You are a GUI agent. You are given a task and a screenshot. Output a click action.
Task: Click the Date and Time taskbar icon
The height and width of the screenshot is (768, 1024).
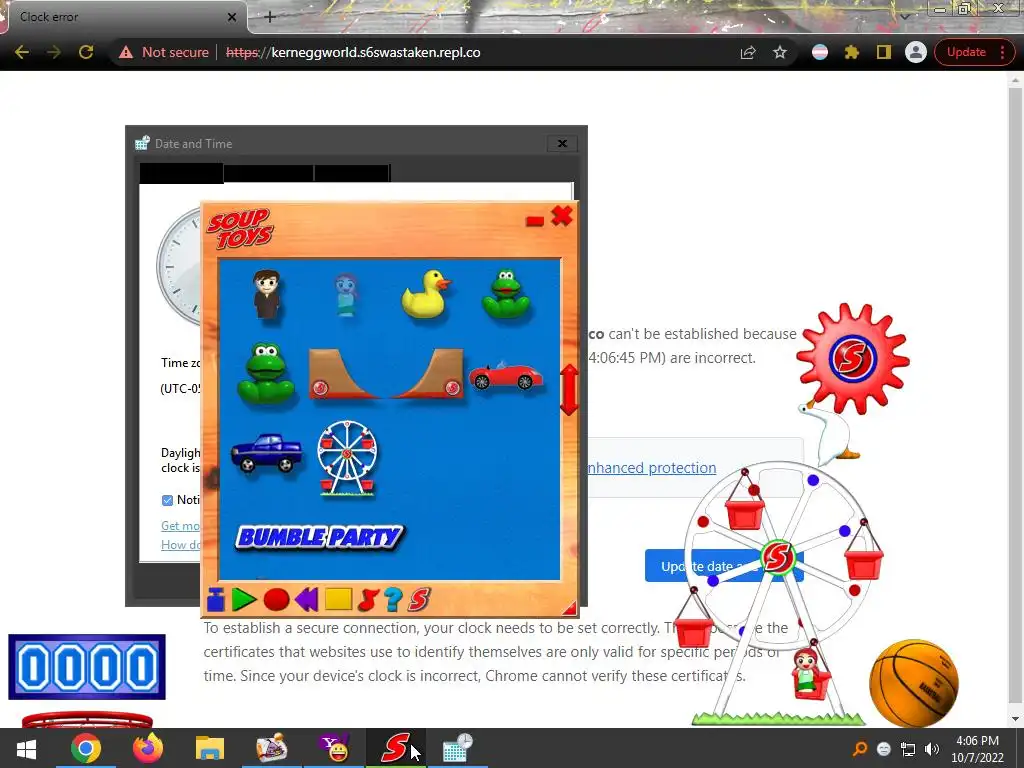point(458,748)
